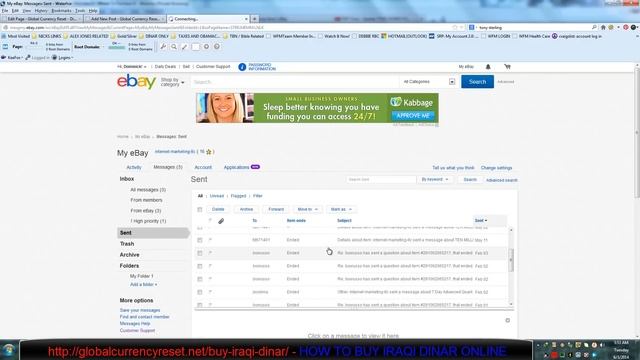
Task: Click the Delete button
Action: click(x=218, y=209)
